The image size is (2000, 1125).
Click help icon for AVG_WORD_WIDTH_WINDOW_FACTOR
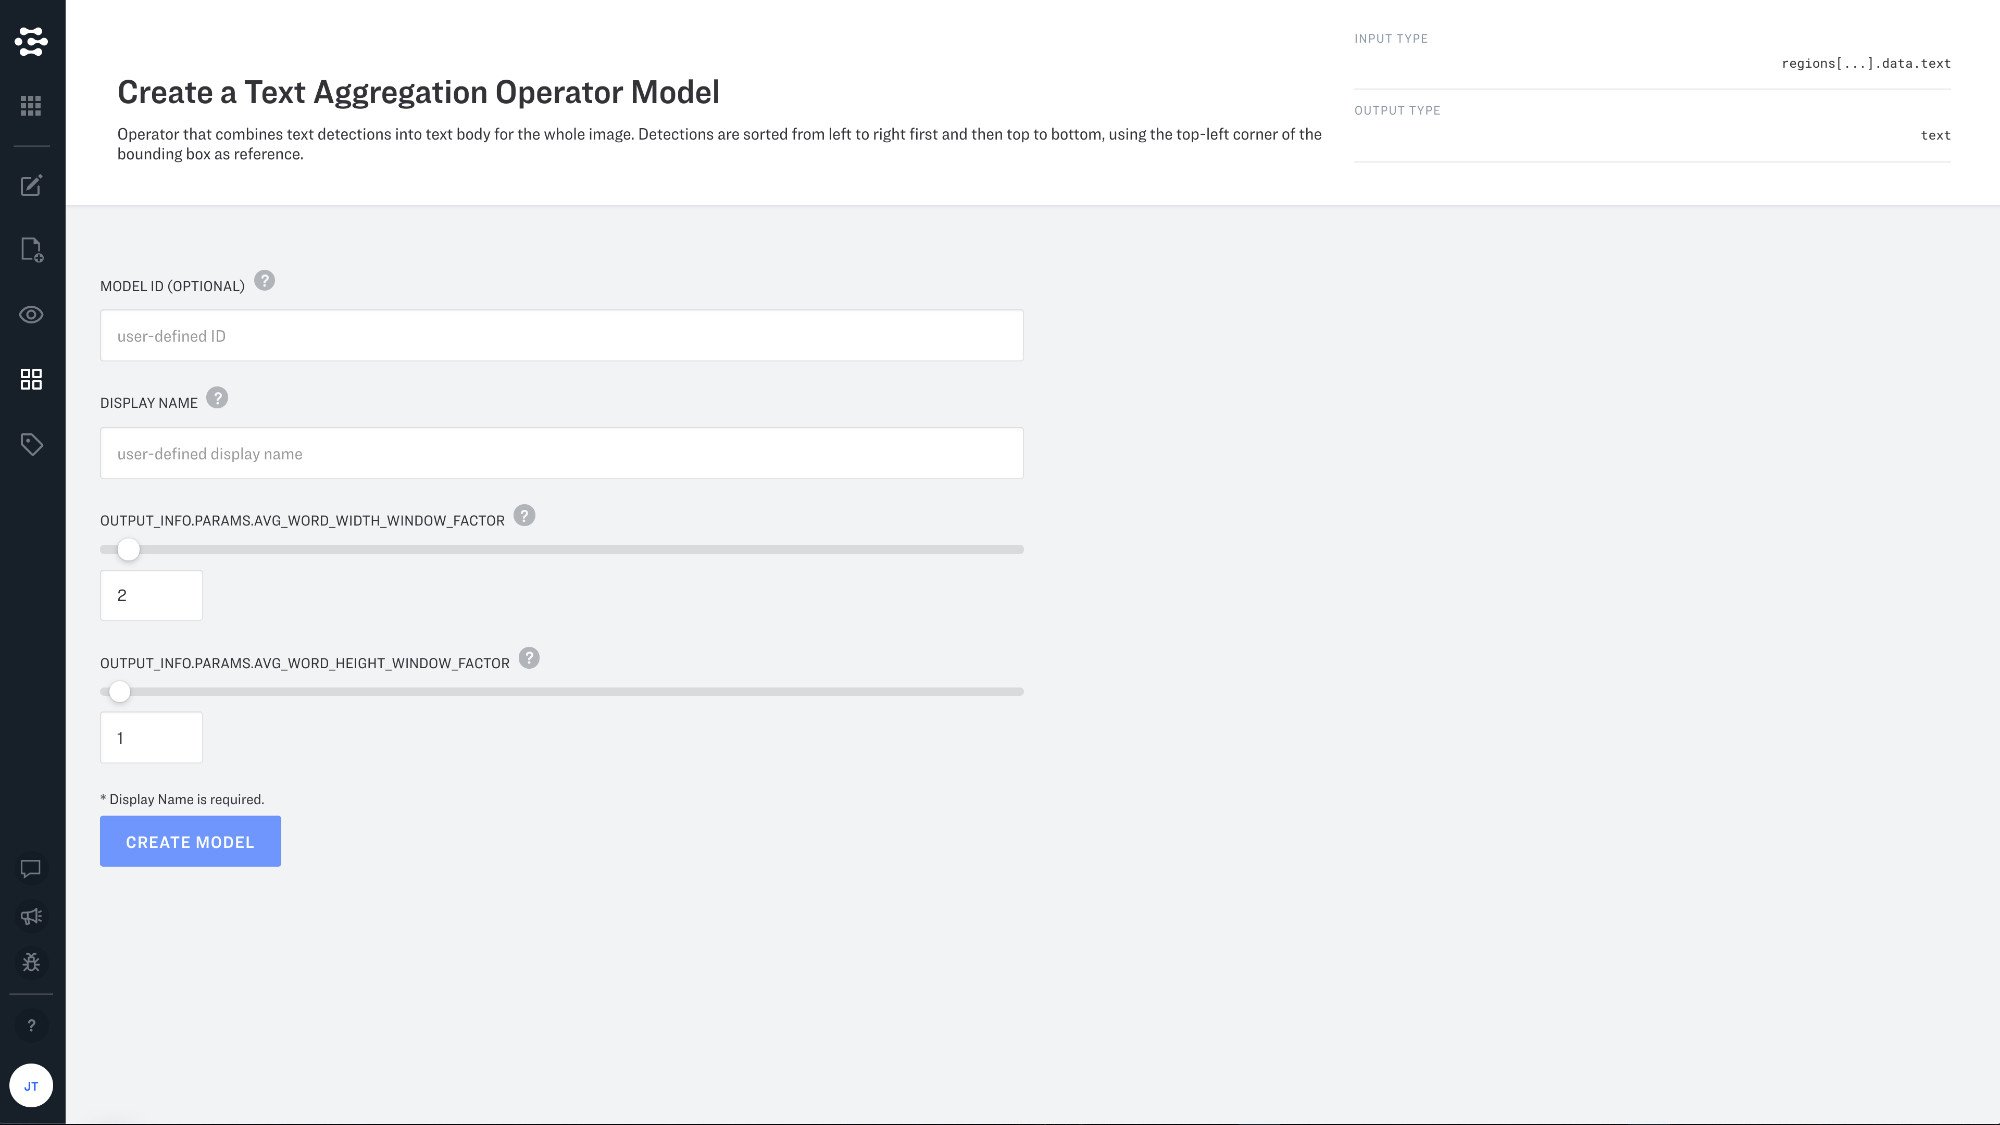click(524, 516)
